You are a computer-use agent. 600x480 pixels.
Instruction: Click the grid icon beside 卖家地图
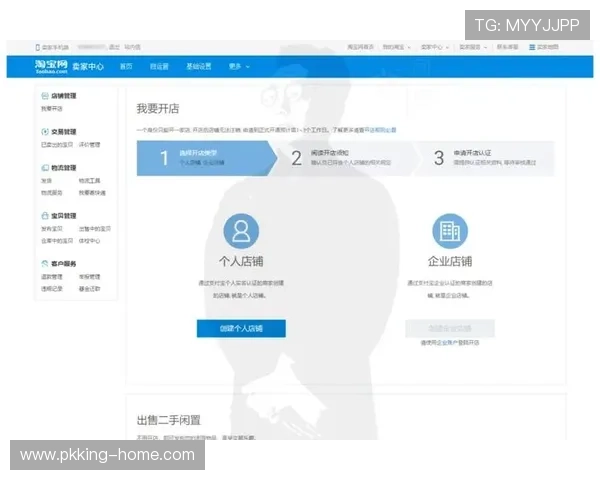(532, 47)
